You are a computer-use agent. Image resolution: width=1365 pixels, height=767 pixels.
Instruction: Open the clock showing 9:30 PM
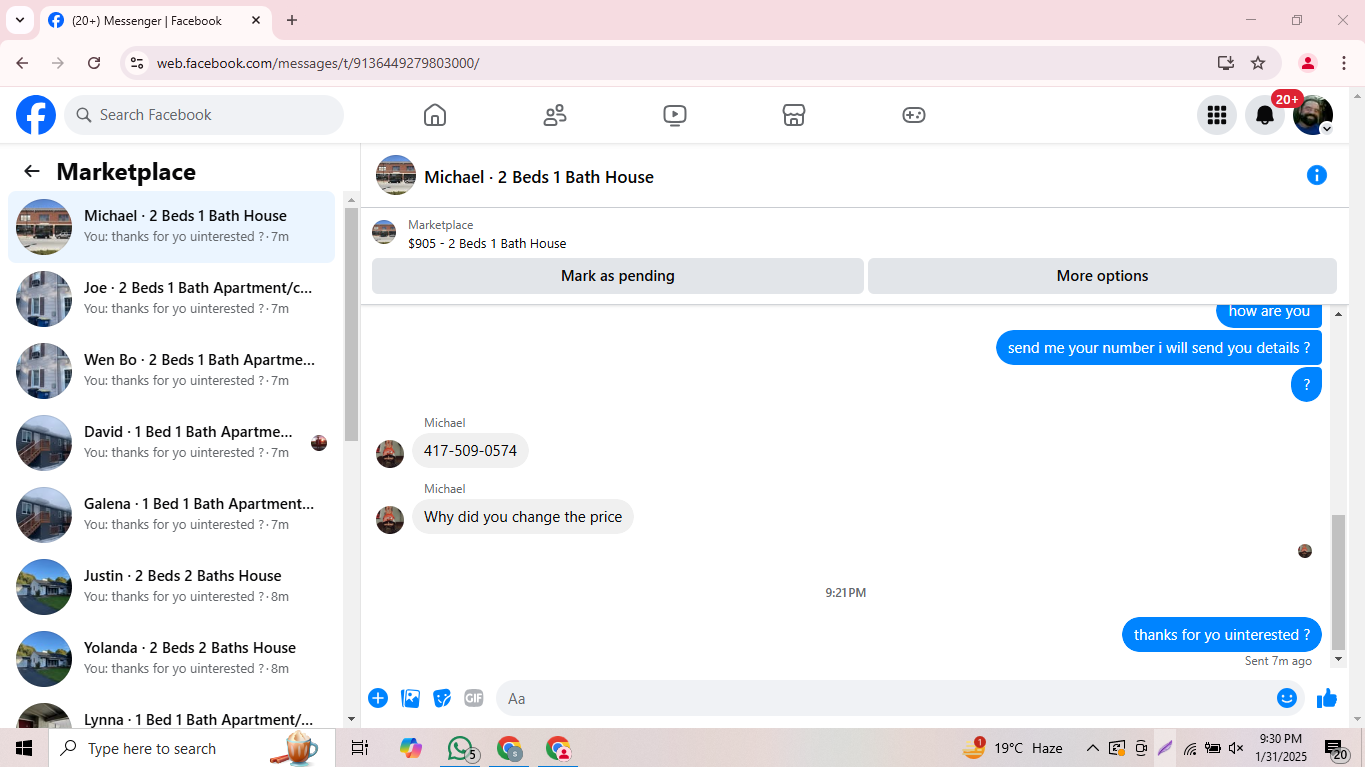[x=1280, y=748]
